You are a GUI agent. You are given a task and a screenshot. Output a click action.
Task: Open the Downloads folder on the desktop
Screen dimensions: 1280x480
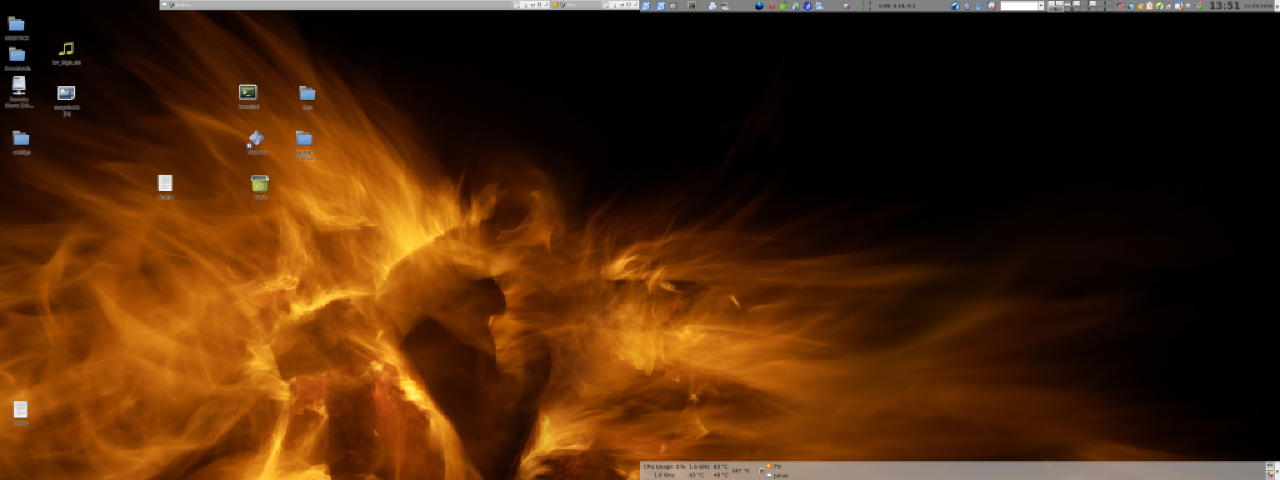17,55
